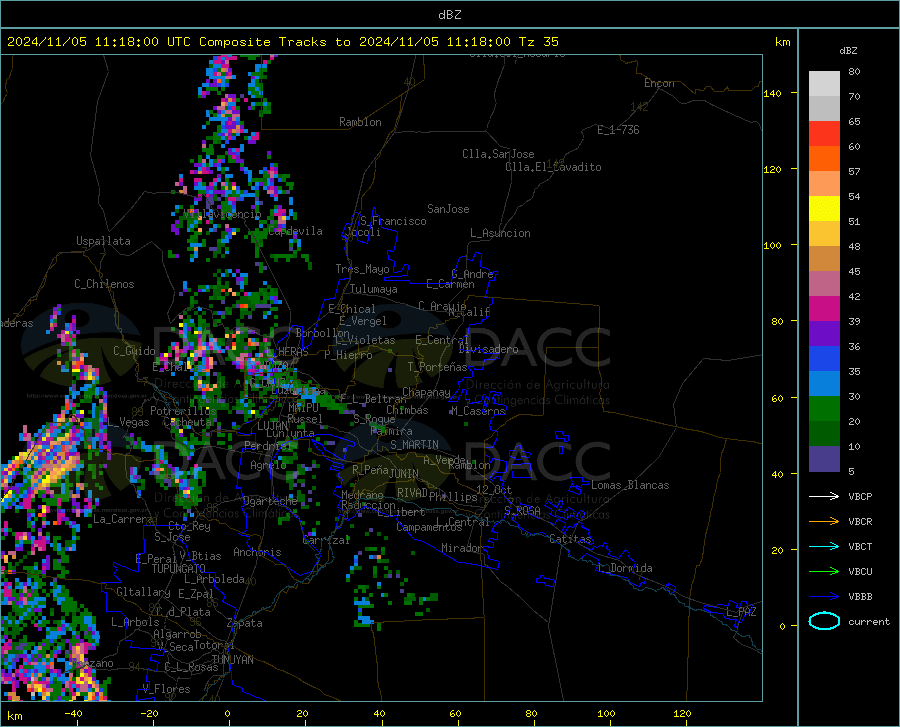
Task: Click the '100' tick on the right vertical axis
Action: [772, 246]
